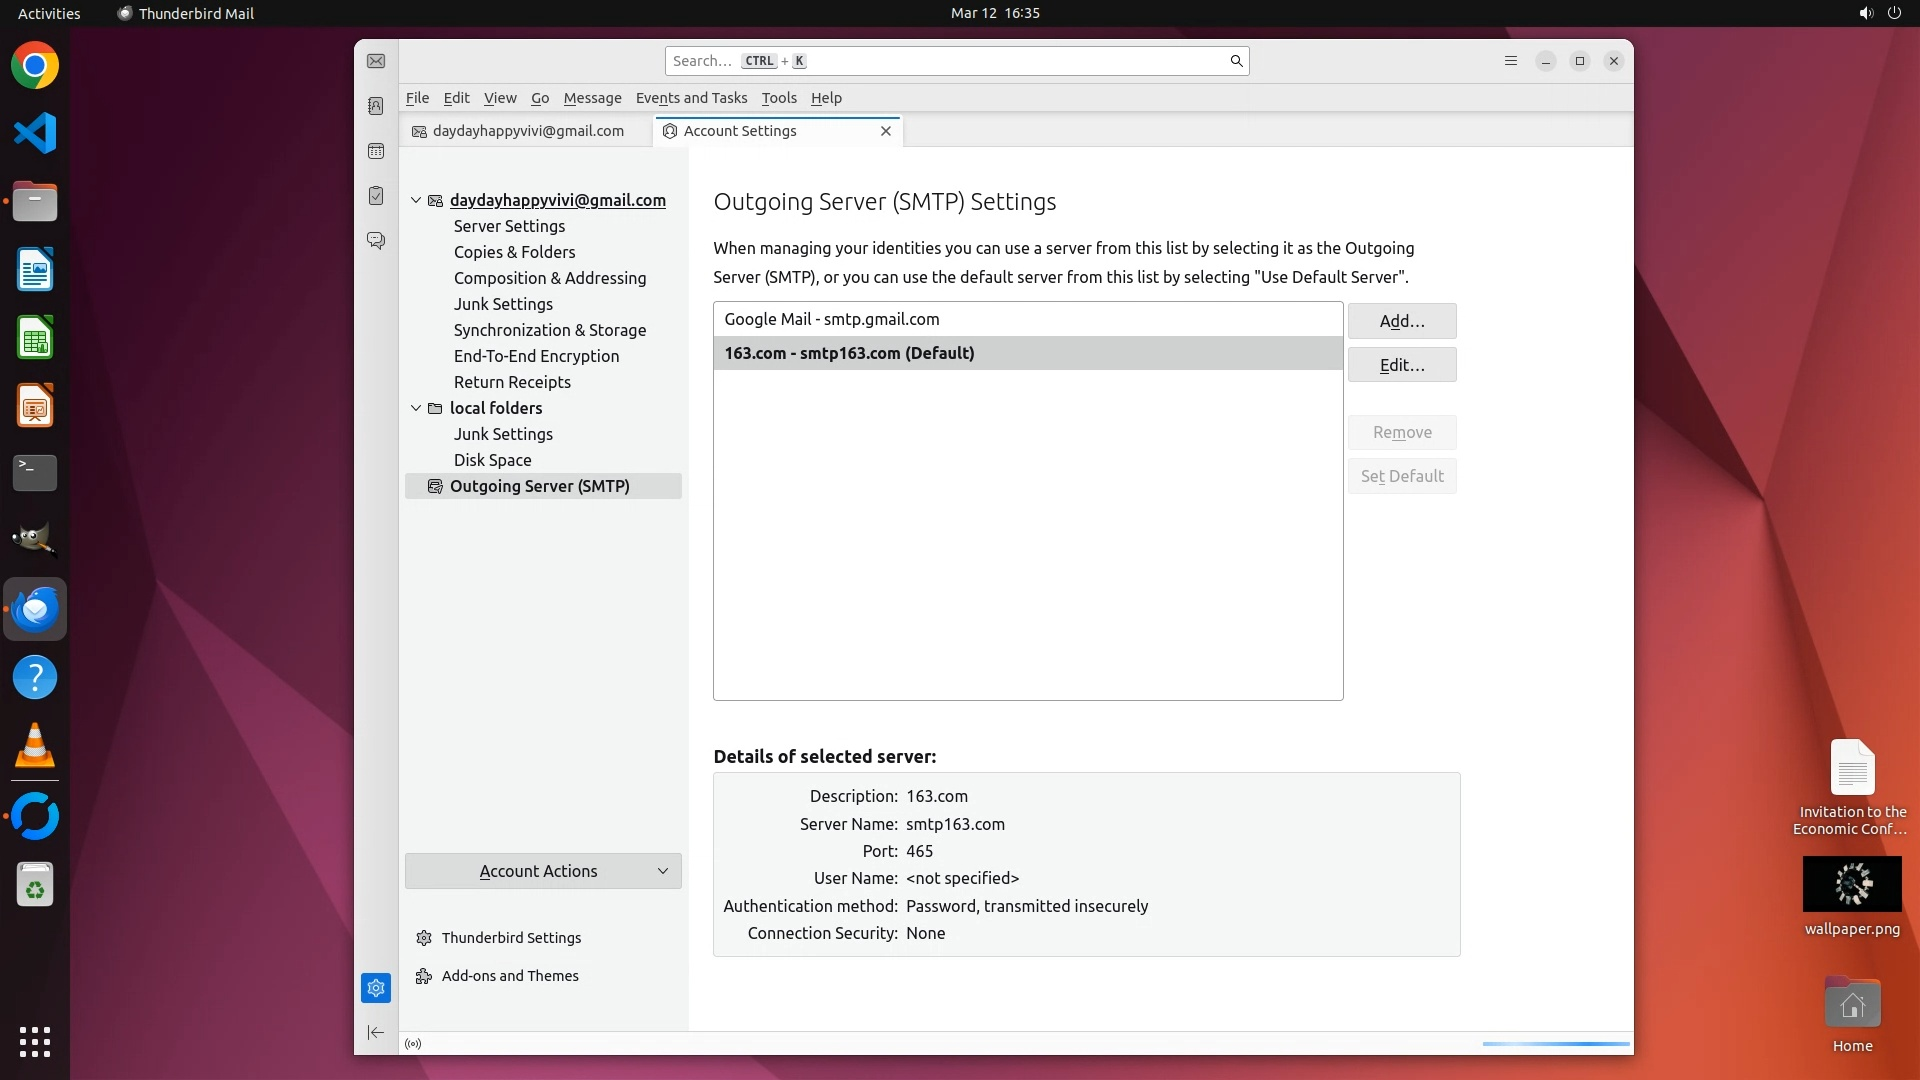
Task: Open the Mail space icon
Action: (376, 61)
